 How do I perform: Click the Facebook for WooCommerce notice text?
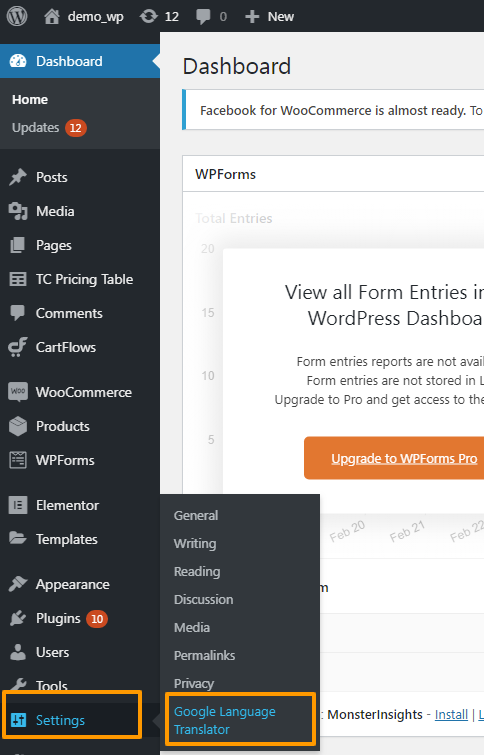click(x=341, y=111)
